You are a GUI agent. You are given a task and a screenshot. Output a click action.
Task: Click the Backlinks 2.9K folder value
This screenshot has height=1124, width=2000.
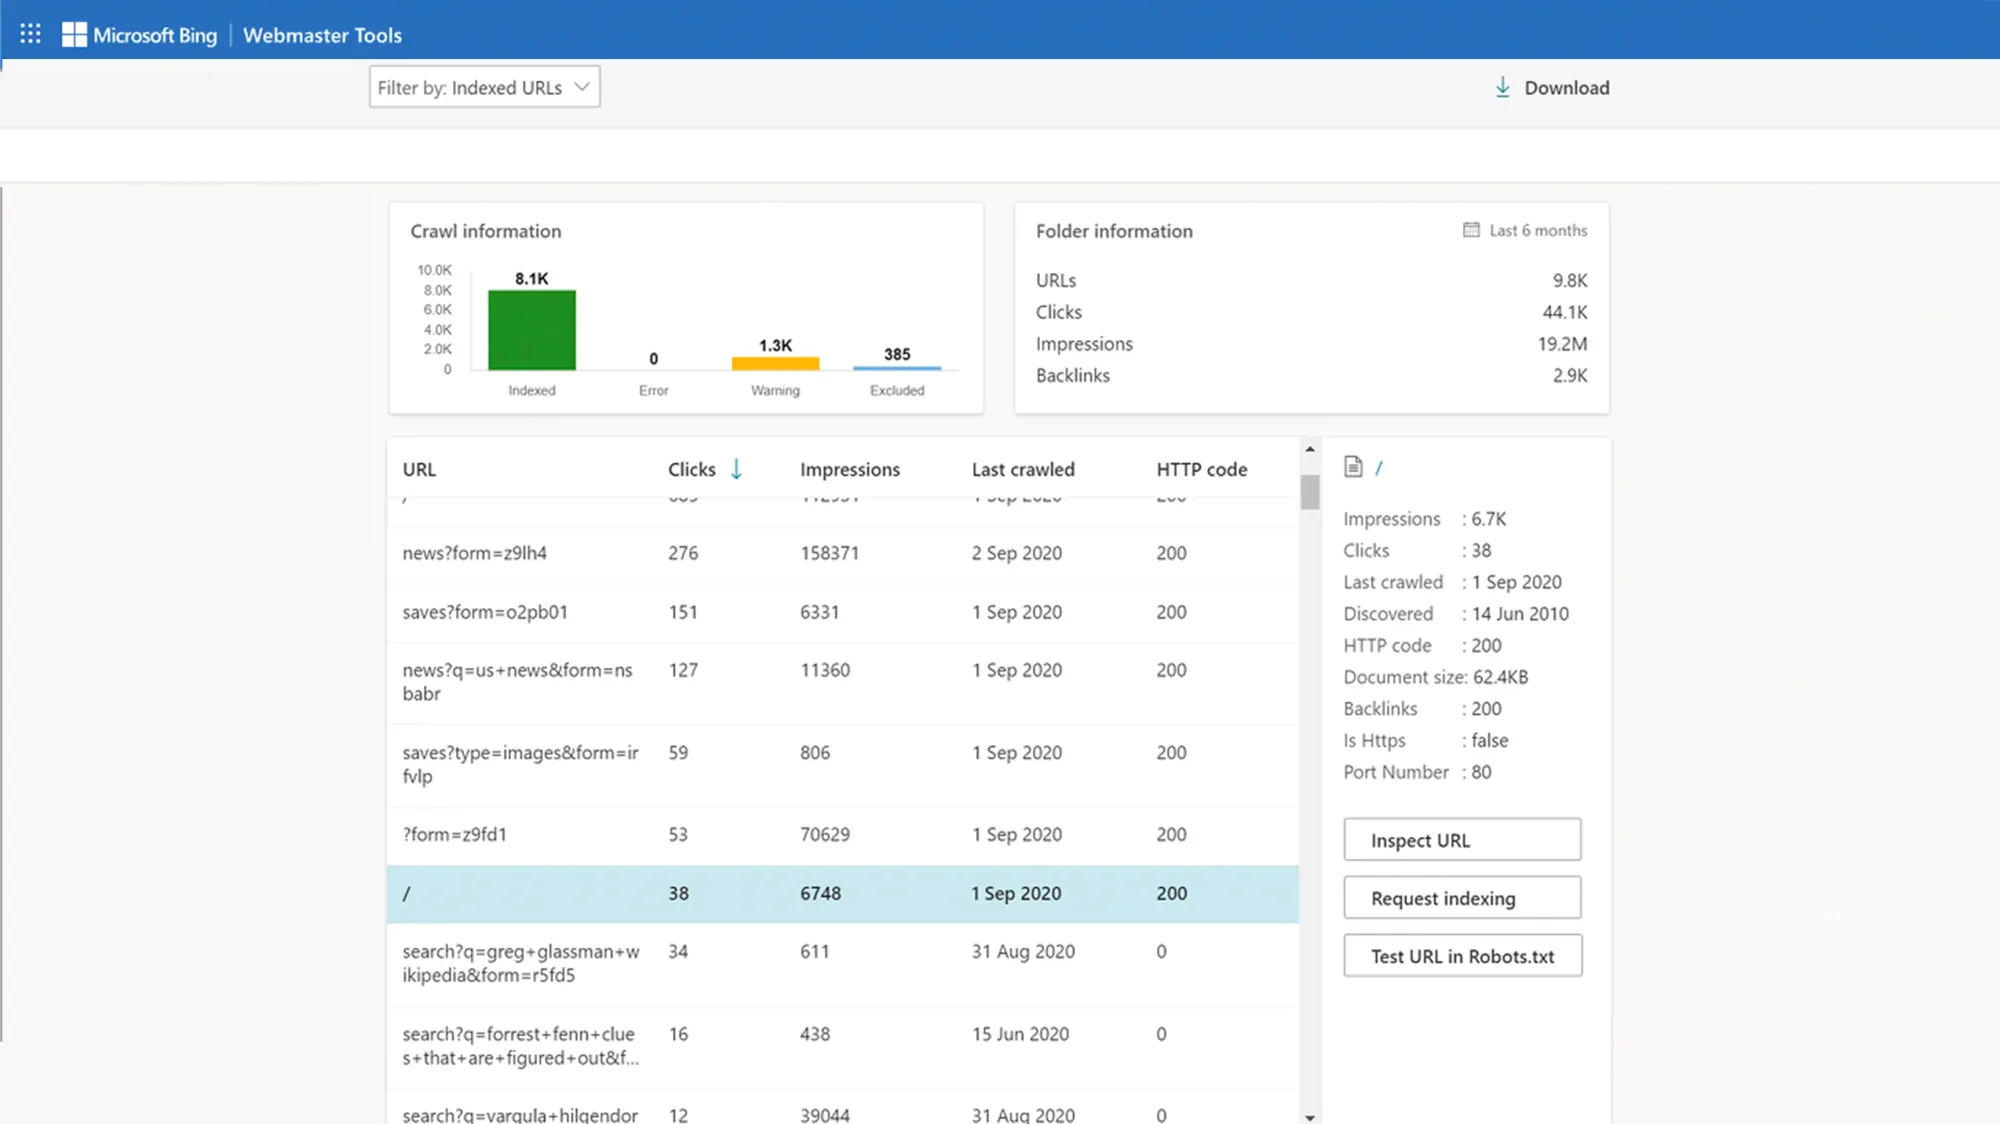click(1570, 375)
